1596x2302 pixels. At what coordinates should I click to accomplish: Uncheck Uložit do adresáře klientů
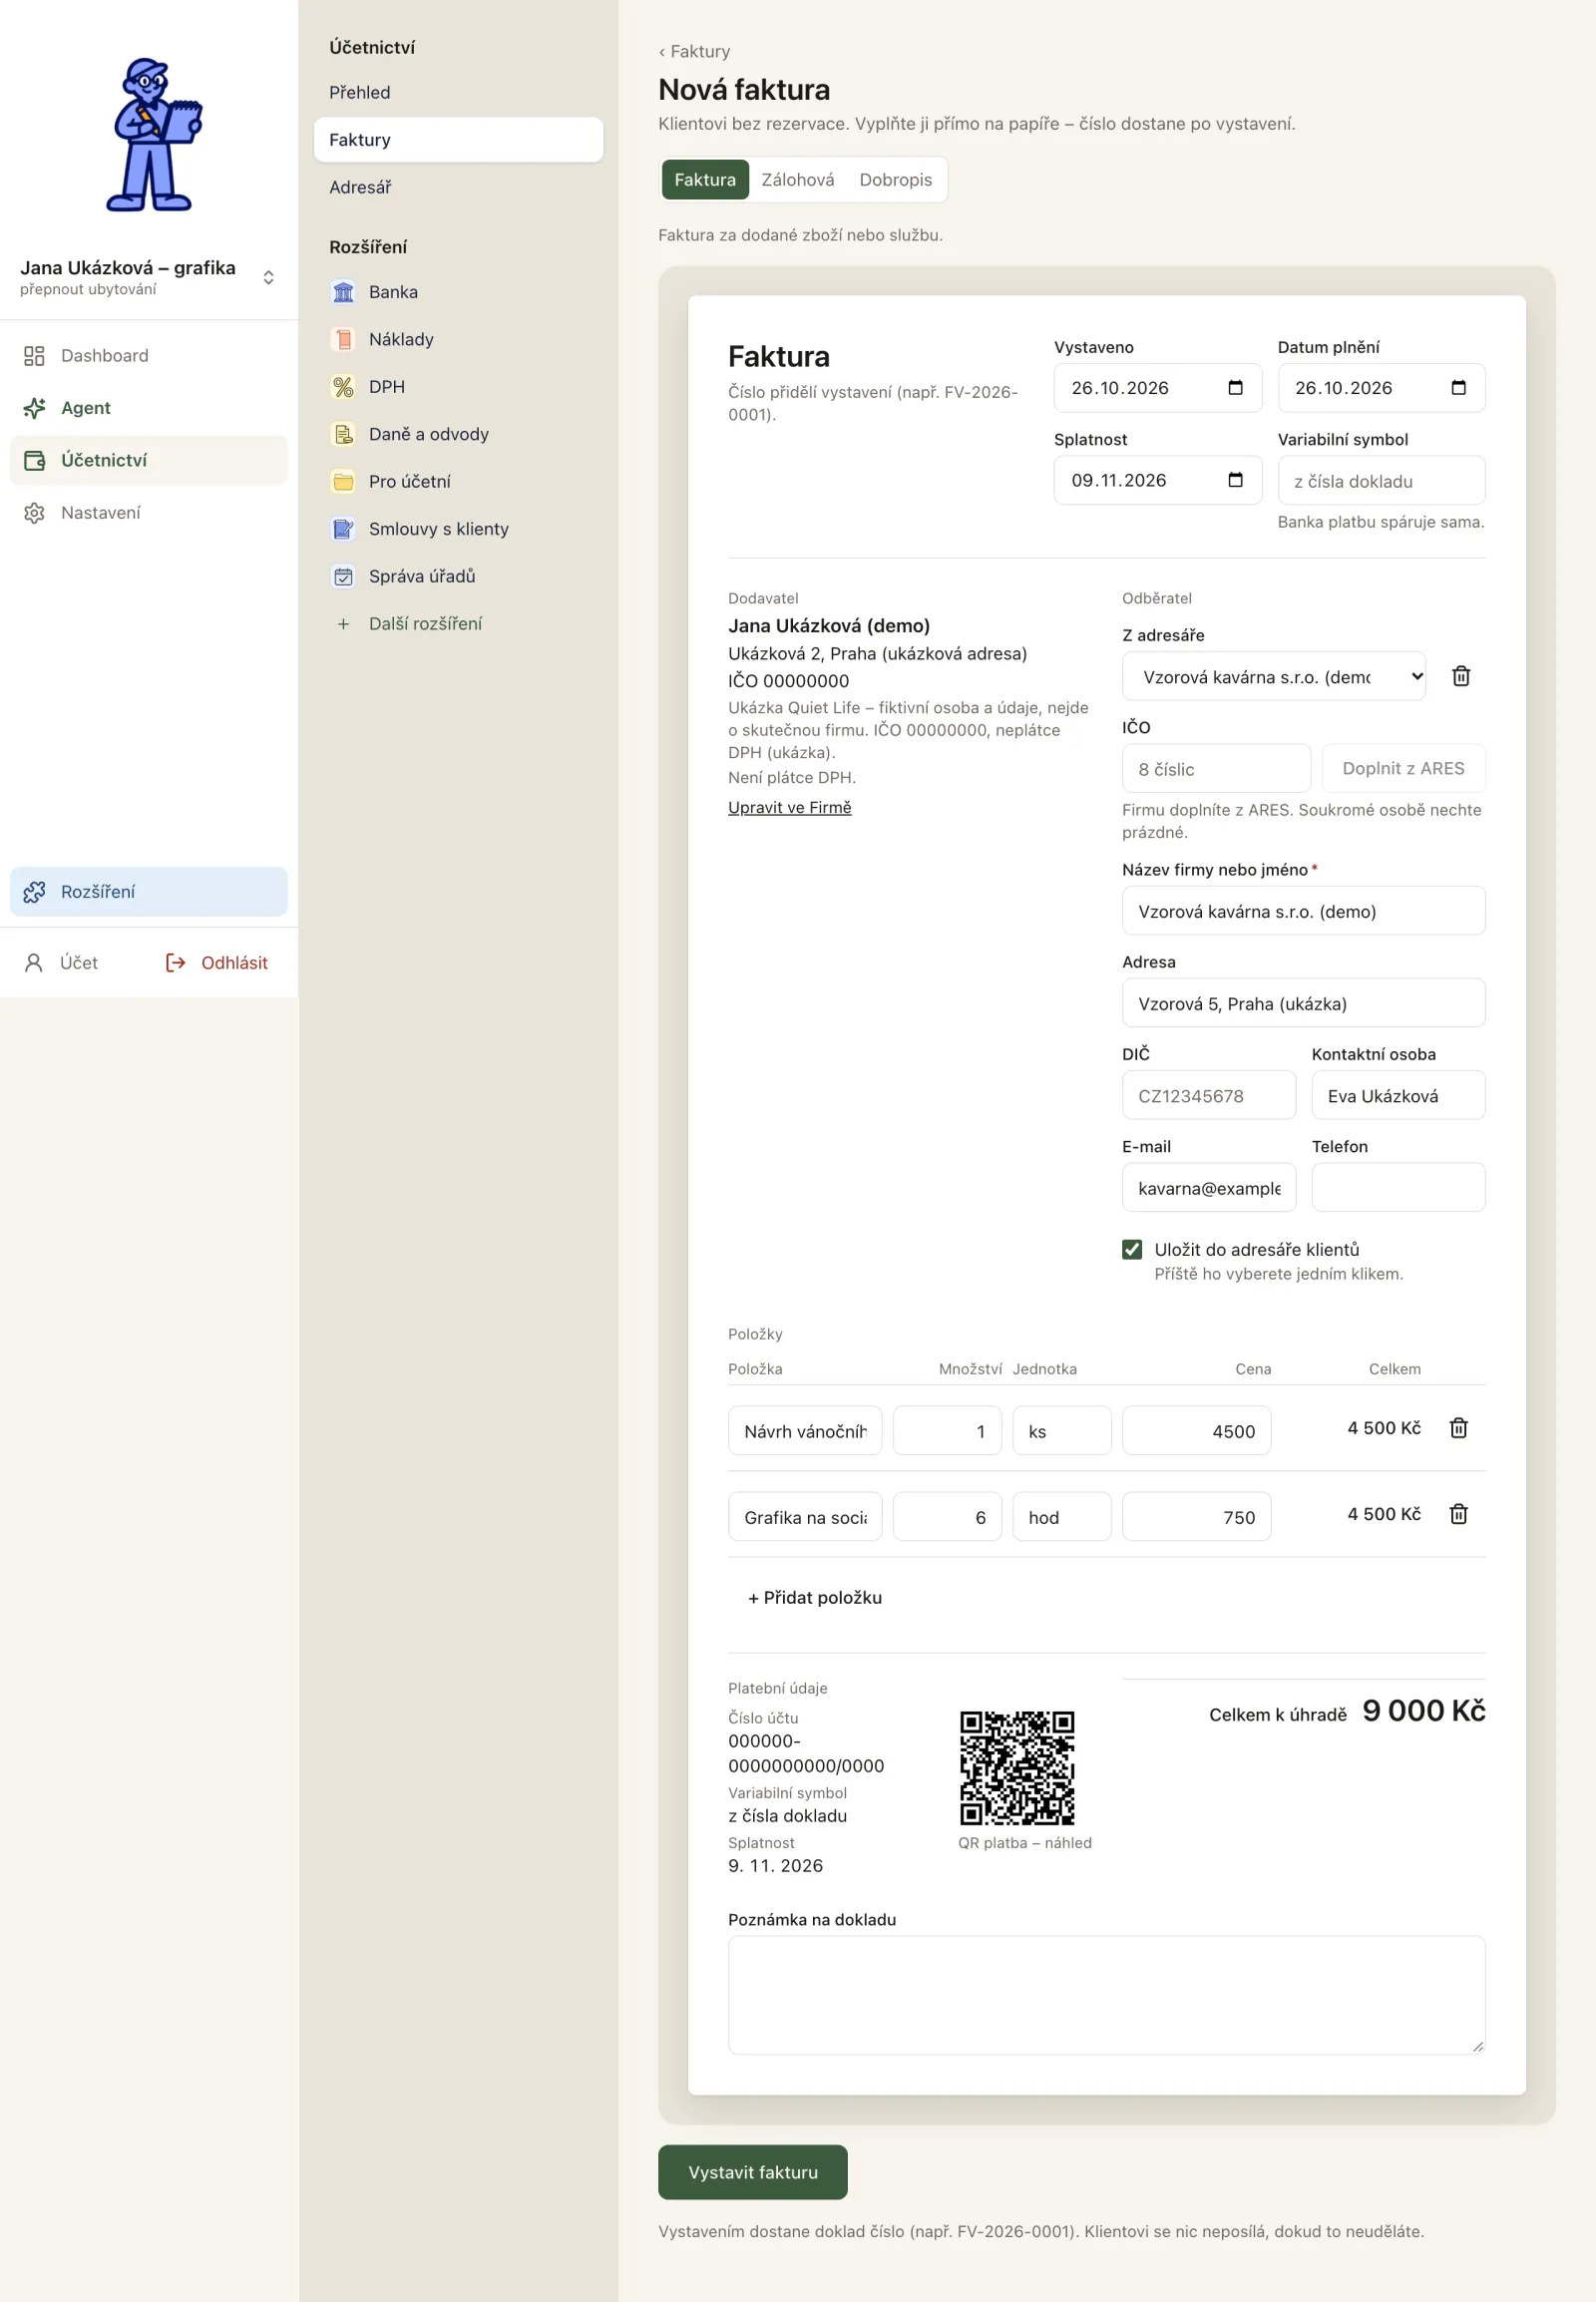pos(1132,1250)
